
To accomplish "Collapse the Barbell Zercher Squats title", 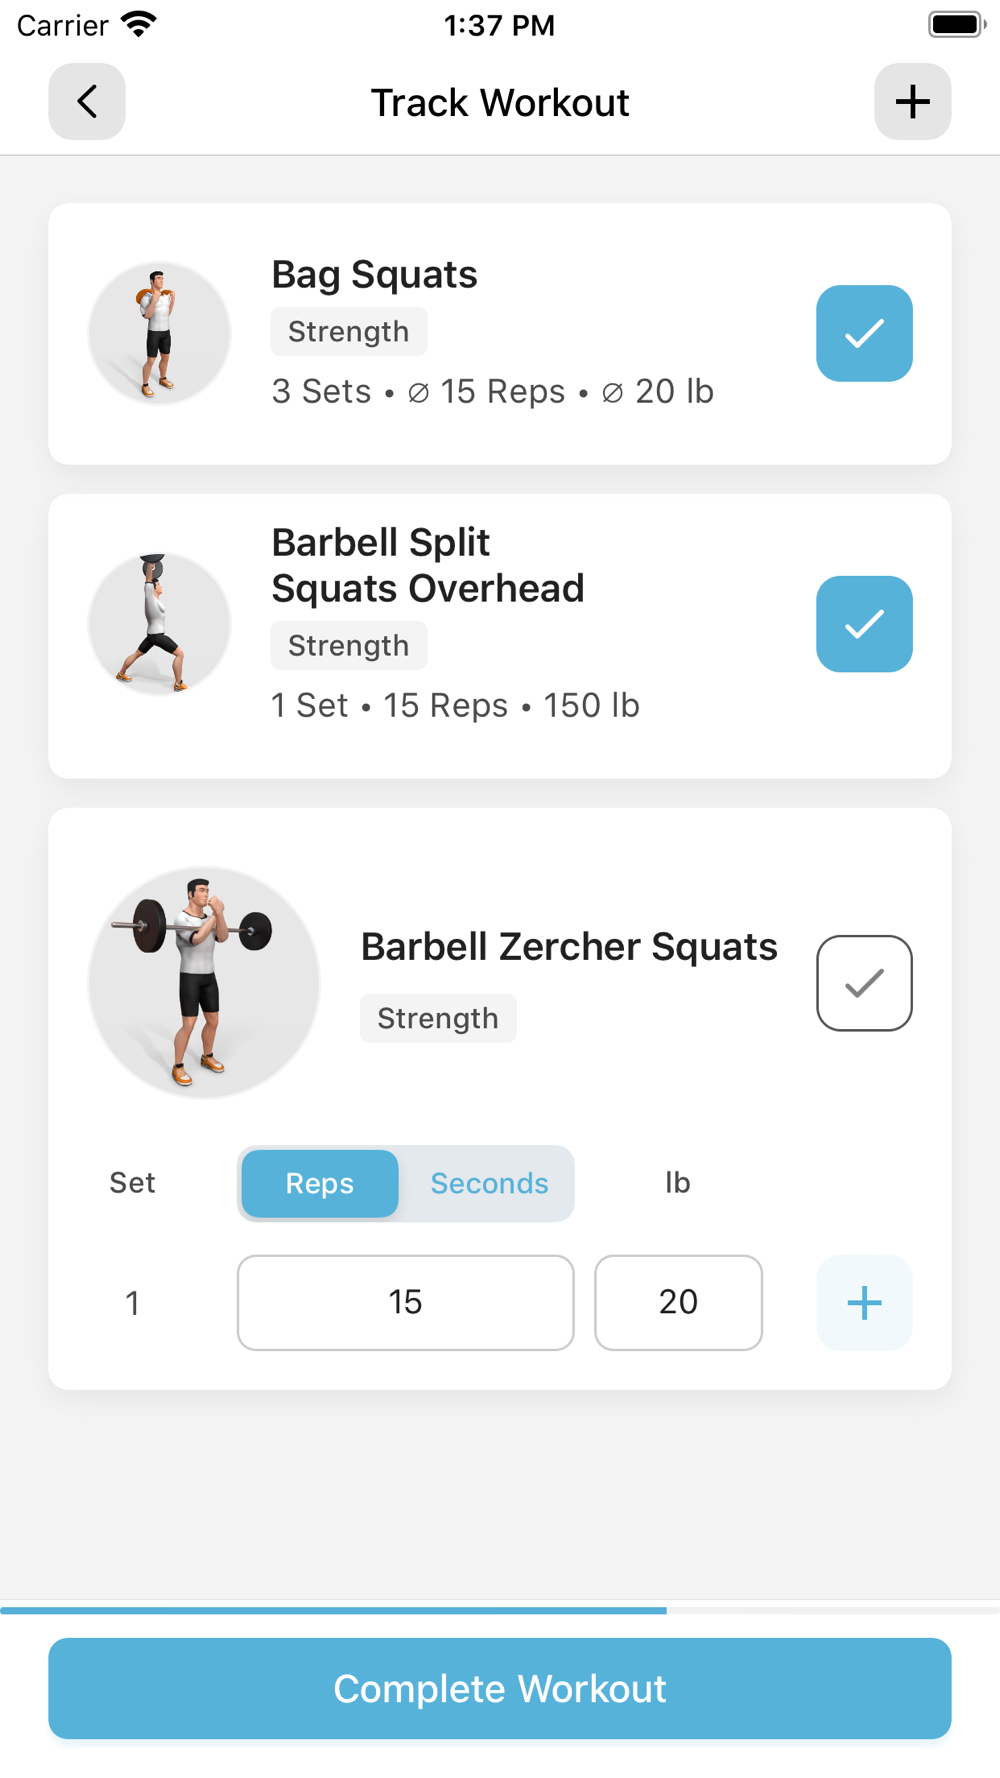I will pos(569,946).
